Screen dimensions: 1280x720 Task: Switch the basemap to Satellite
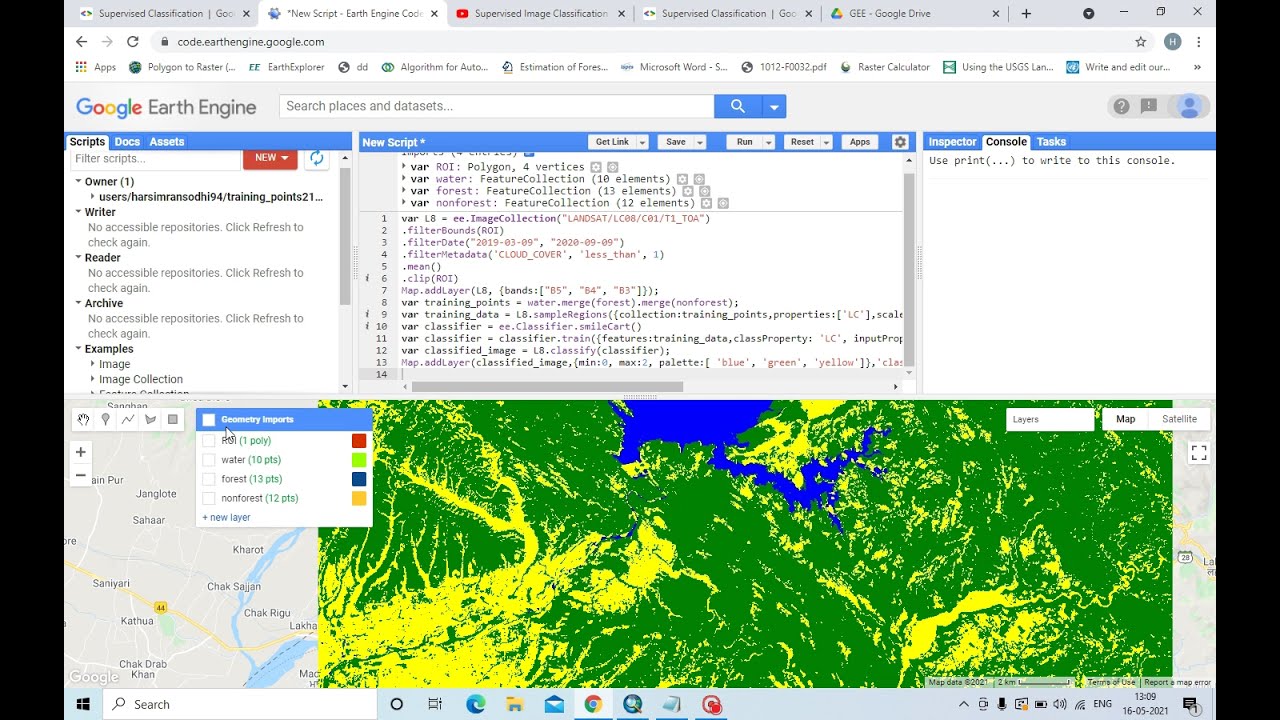coord(1179,419)
